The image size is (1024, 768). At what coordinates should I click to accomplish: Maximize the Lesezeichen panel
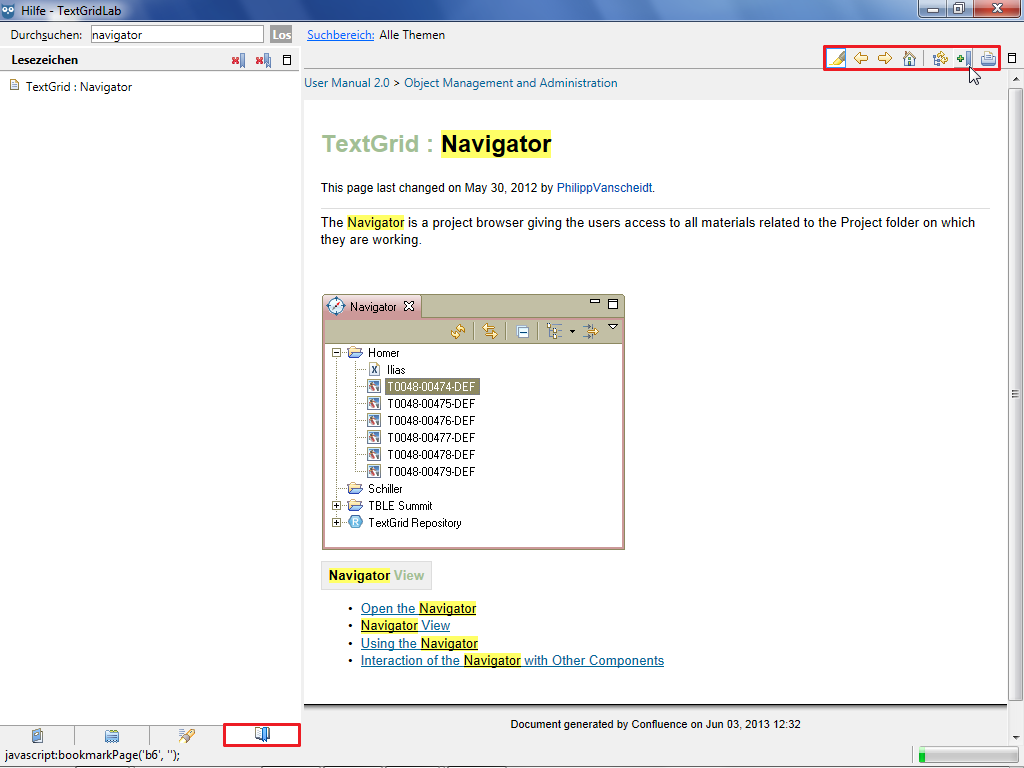(x=287, y=60)
